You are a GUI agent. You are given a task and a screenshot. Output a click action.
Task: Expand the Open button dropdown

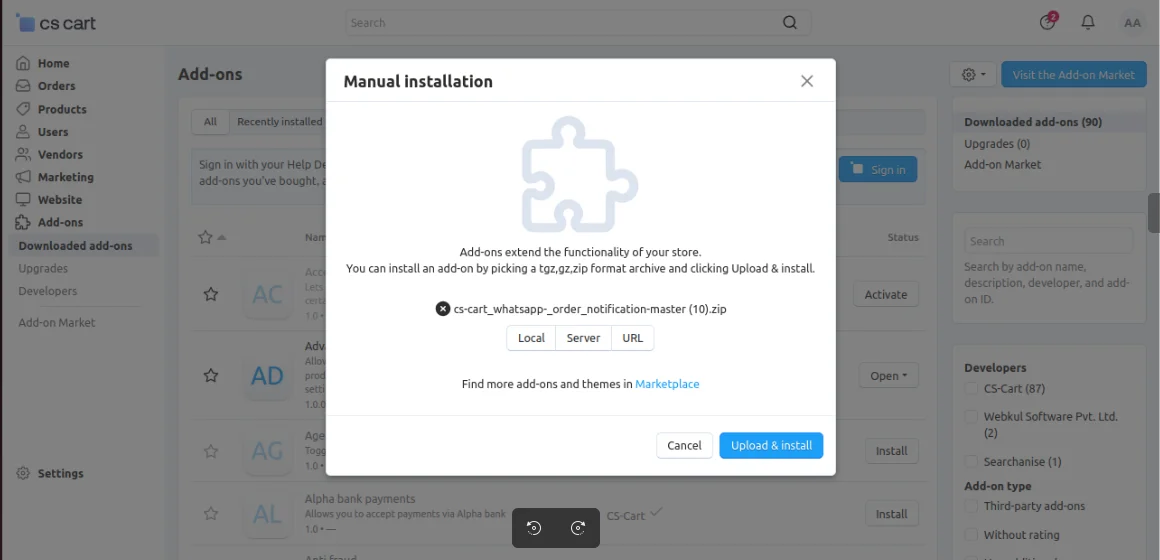pyautogui.click(x=888, y=376)
